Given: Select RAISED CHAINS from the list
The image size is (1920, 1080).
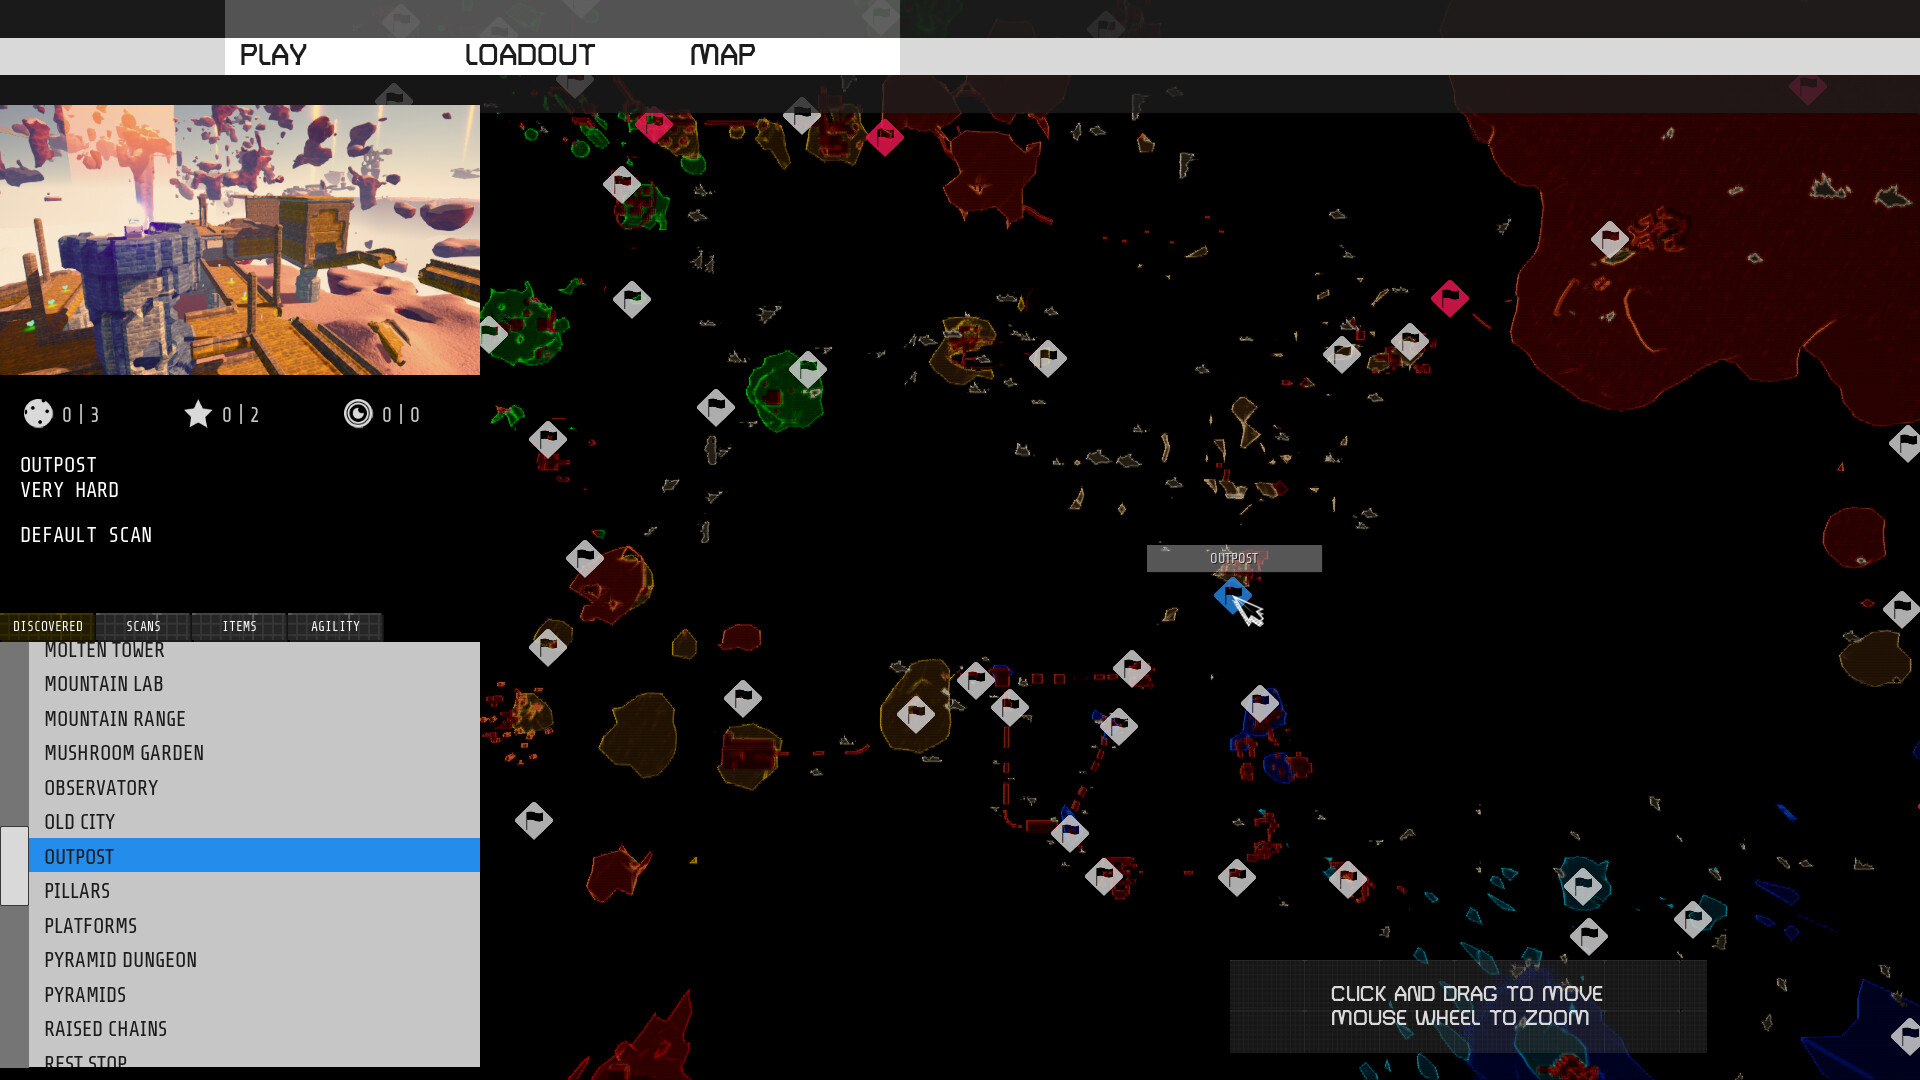Looking at the screenshot, I should 105,1027.
